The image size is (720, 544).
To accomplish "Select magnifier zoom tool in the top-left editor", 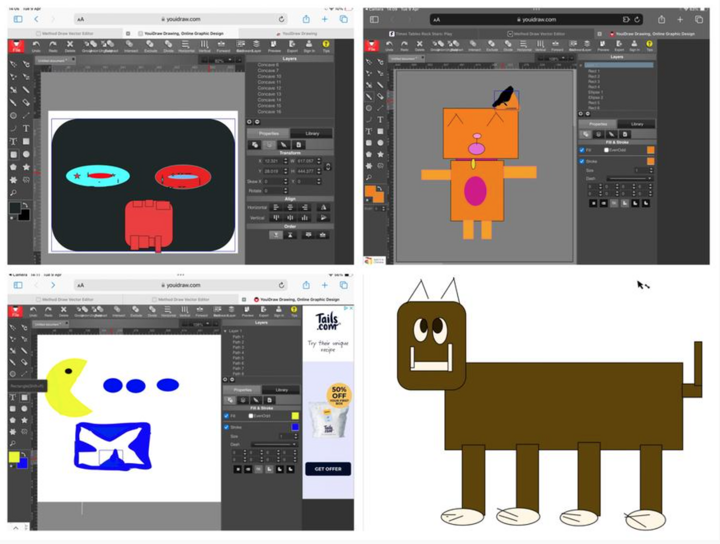I will (13, 192).
